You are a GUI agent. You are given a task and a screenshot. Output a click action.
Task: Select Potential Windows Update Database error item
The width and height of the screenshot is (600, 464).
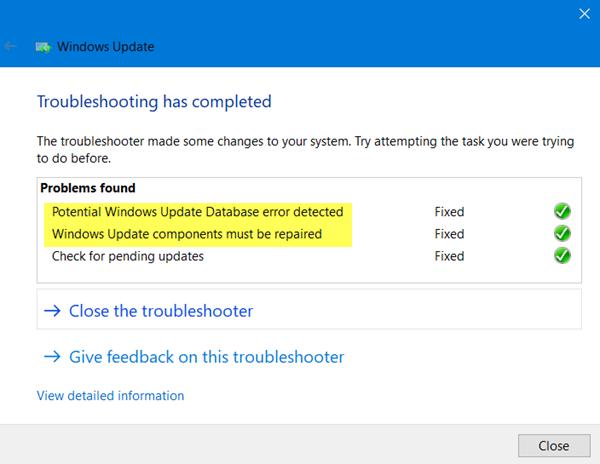pyautogui.click(x=197, y=212)
